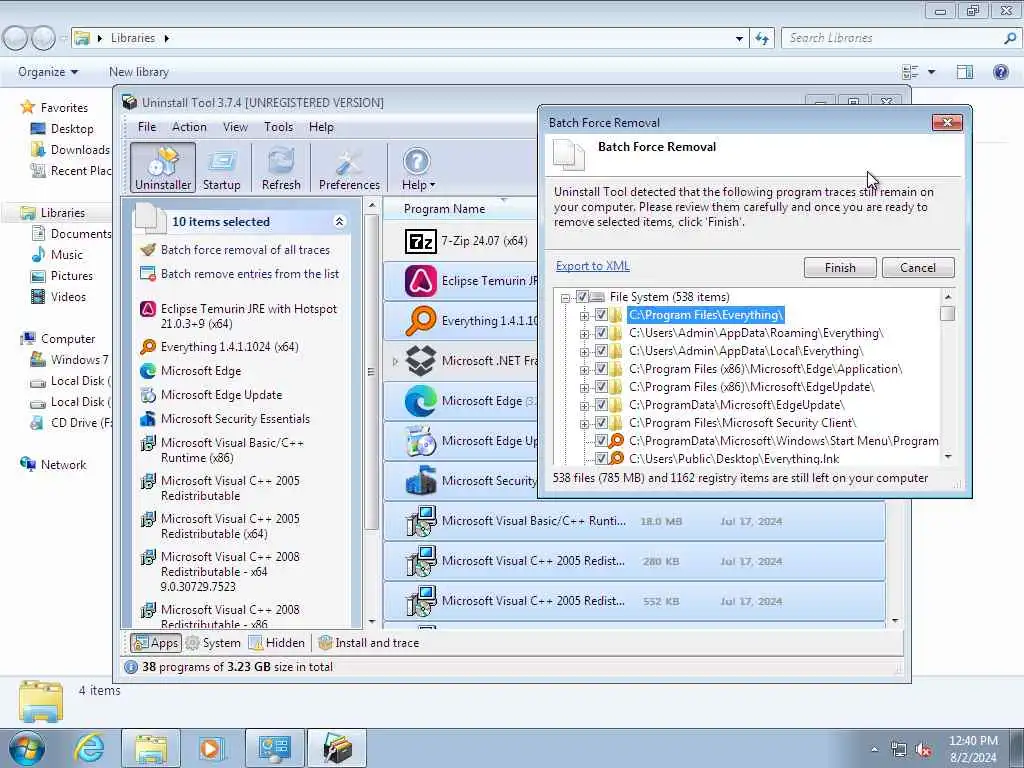Switch to the System tab

coord(214,643)
